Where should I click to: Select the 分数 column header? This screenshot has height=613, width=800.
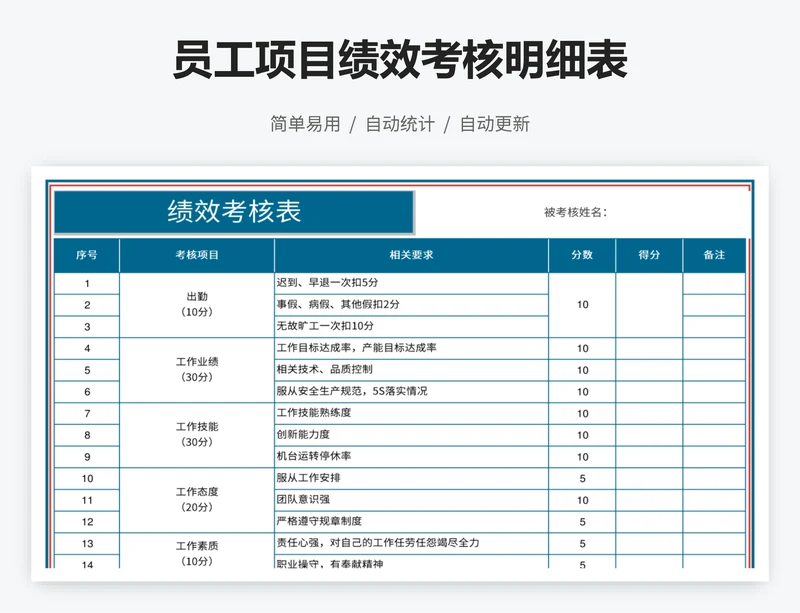tap(582, 255)
